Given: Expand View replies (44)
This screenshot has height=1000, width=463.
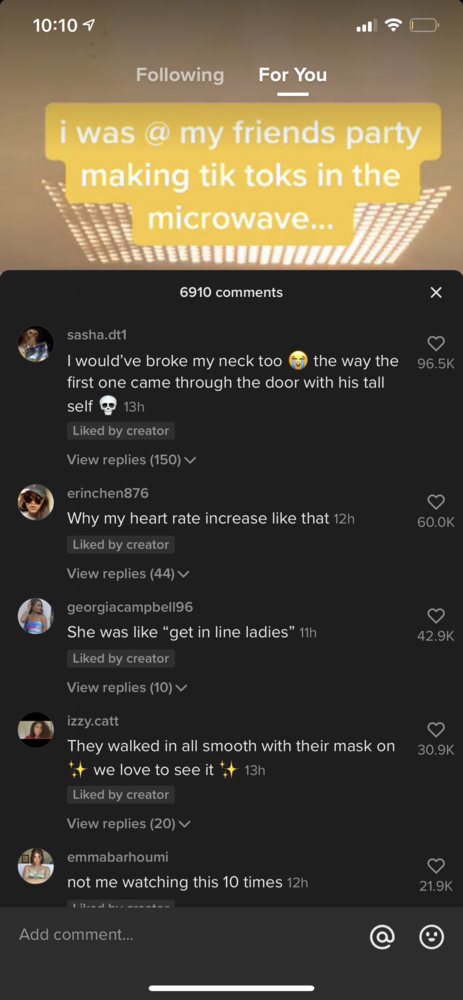Looking at the screenshot, I should (128, 573).
